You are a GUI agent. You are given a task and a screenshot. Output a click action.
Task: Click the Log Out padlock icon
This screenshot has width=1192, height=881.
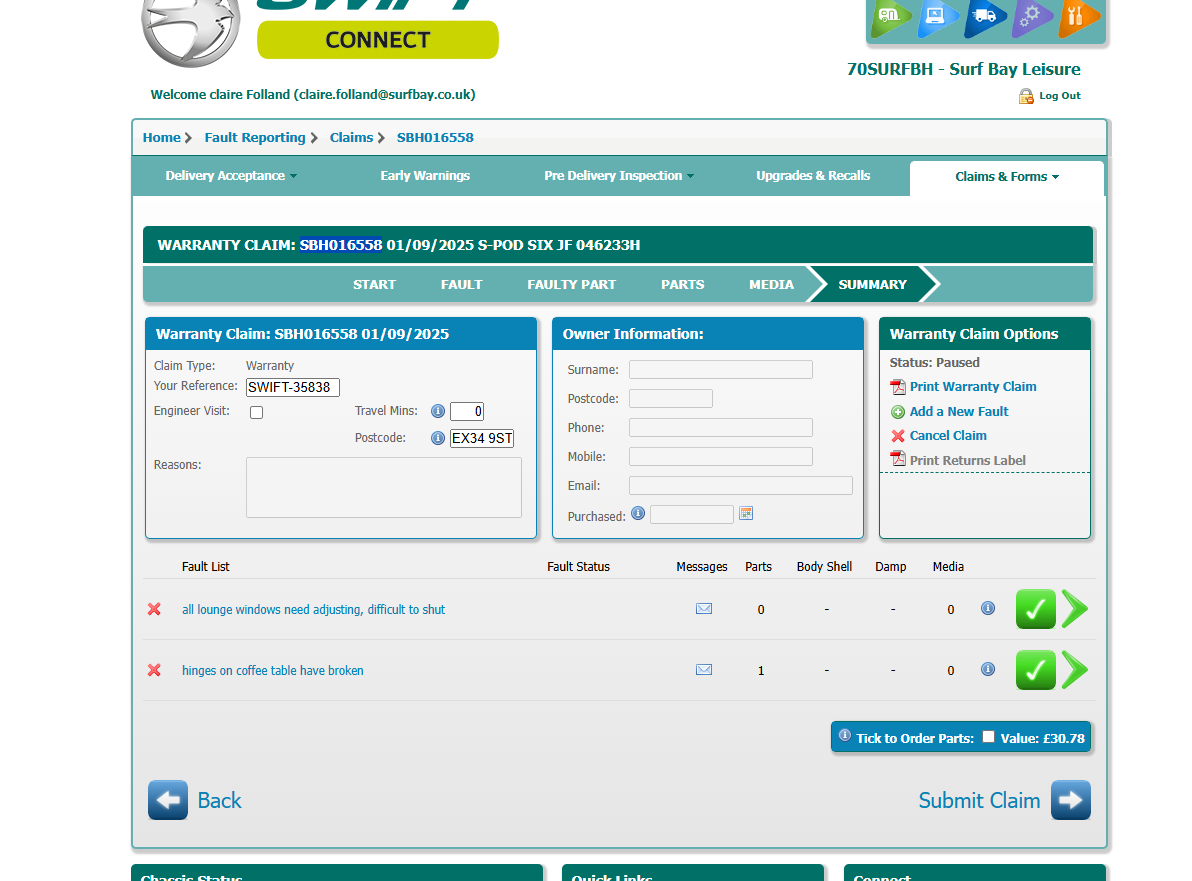click(x=1026, y=96)
